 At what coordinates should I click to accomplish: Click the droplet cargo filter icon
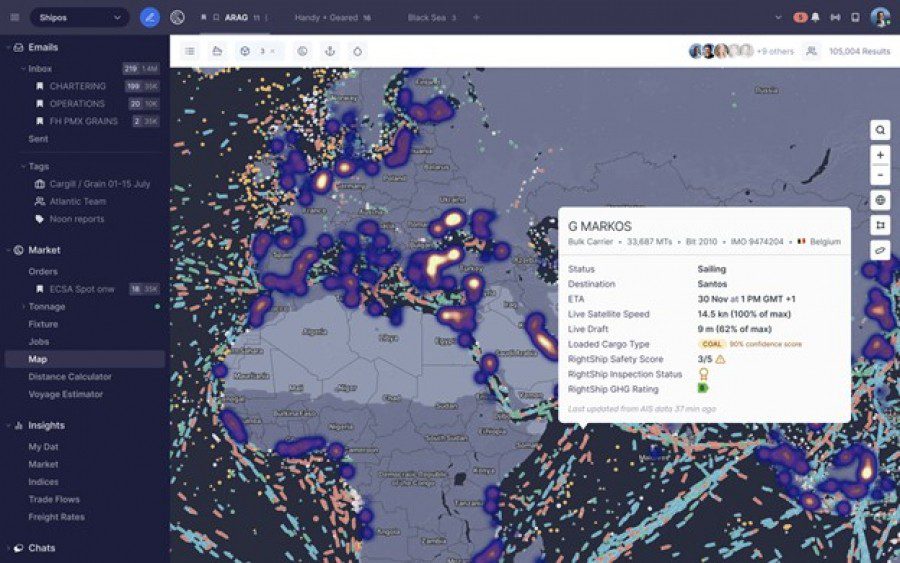(358, 51)
